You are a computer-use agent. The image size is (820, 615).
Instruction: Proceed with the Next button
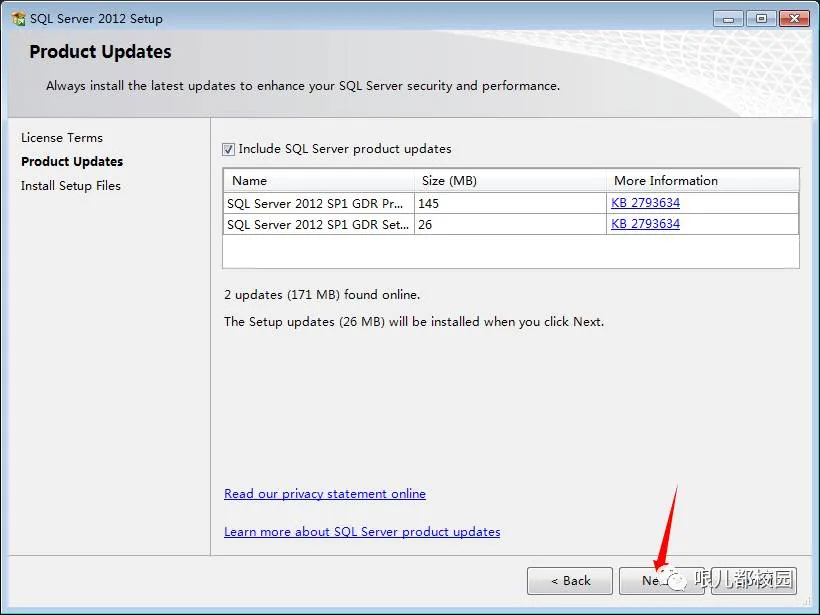(661, 580)
